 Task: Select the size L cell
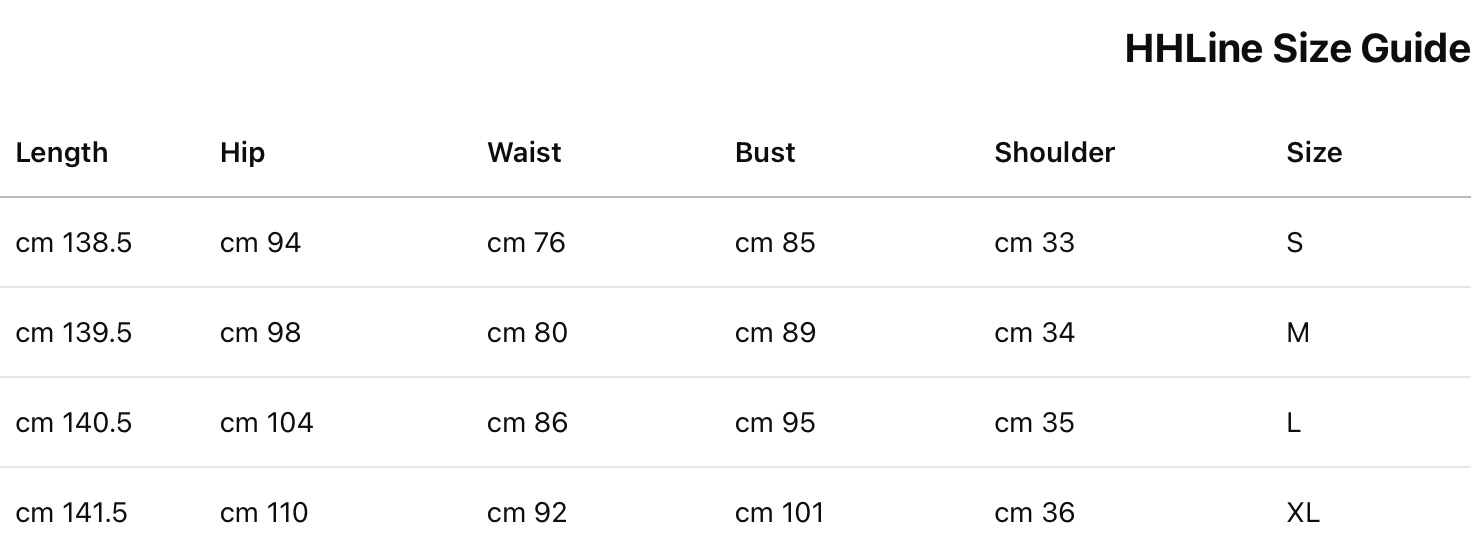click(1294, 423)
